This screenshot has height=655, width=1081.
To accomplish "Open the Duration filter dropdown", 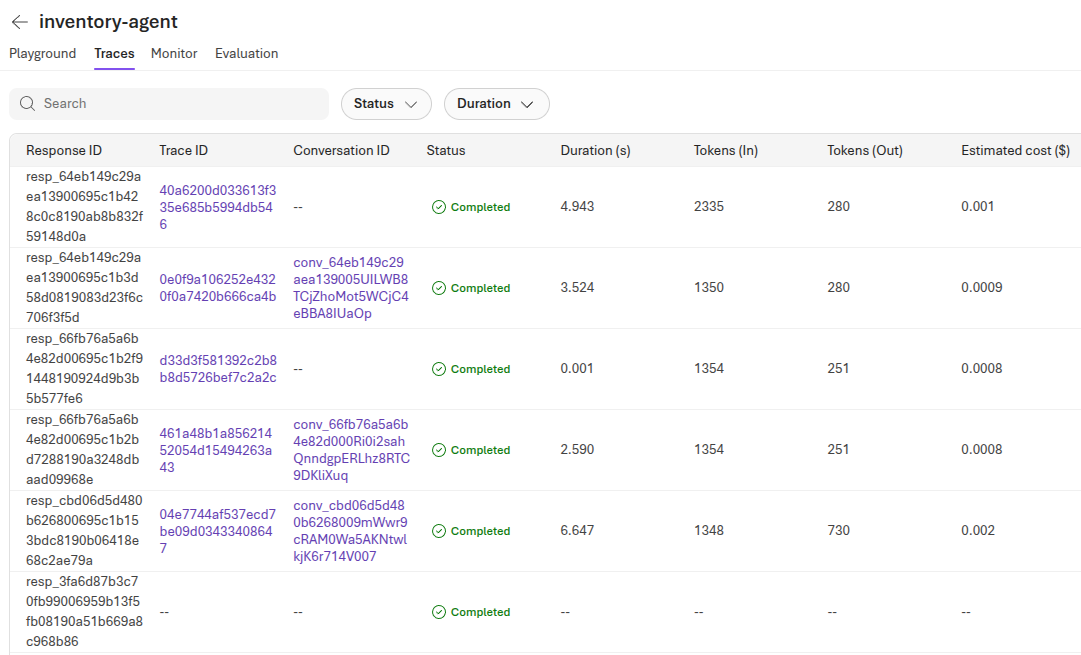I will [x=496, y=103].
